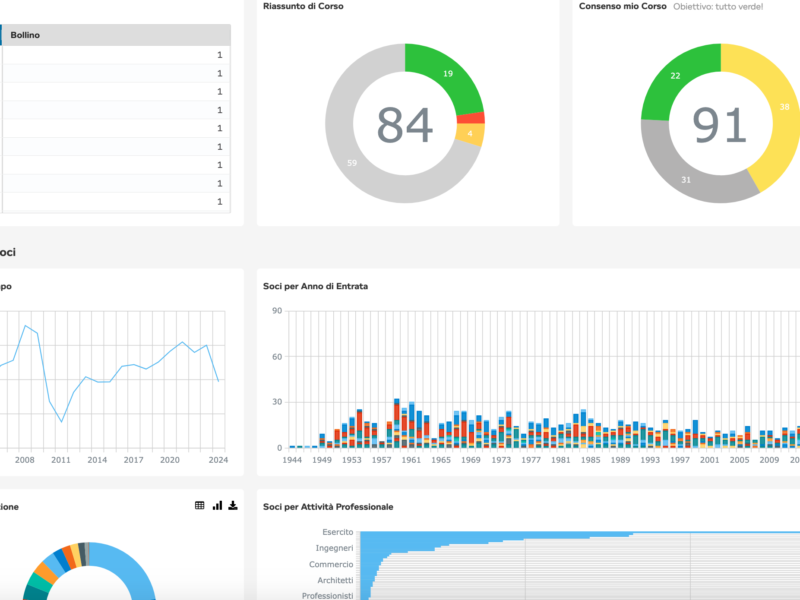Click the 1985 year axis label
The width and height of the screenshot is (800, 600).
click(x=590, y=460)
